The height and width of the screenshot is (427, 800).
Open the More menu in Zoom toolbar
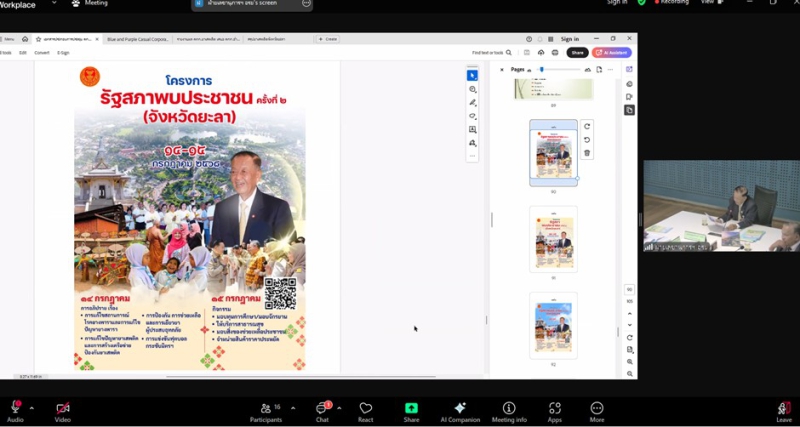pos(597,409)
